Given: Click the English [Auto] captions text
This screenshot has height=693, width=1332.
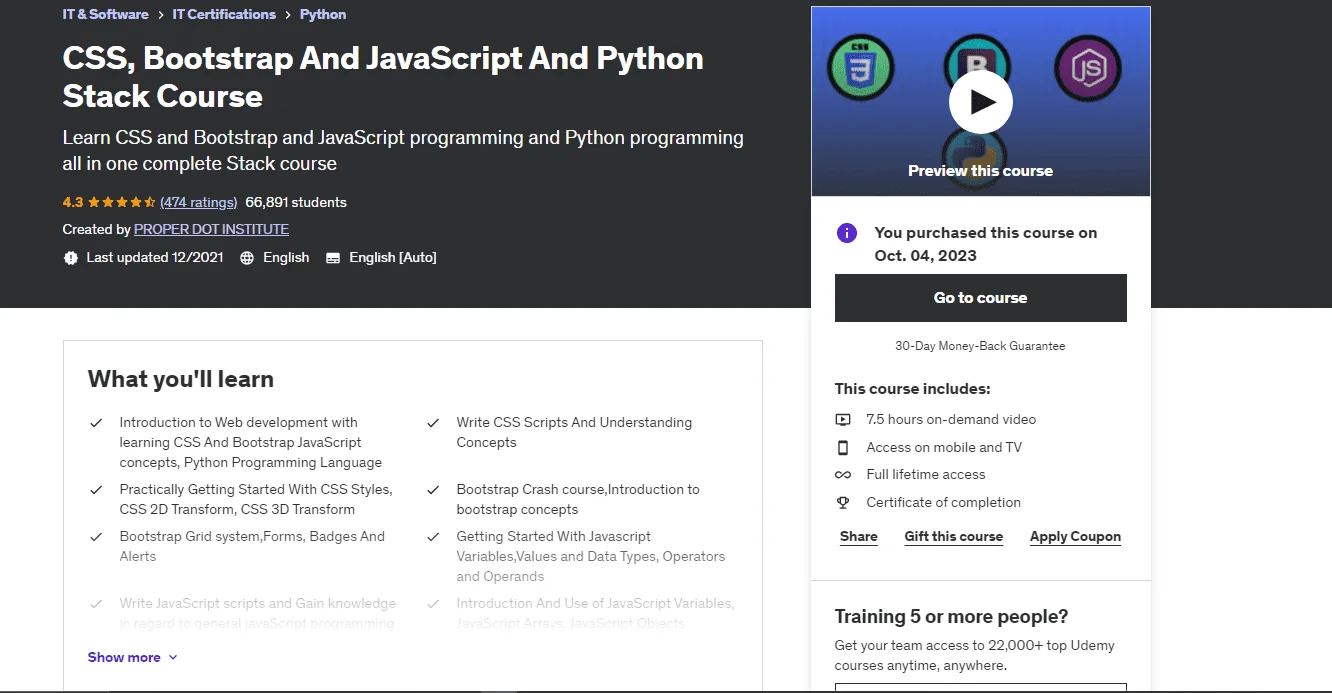Looking at the screenshot, I should [393, 257].
